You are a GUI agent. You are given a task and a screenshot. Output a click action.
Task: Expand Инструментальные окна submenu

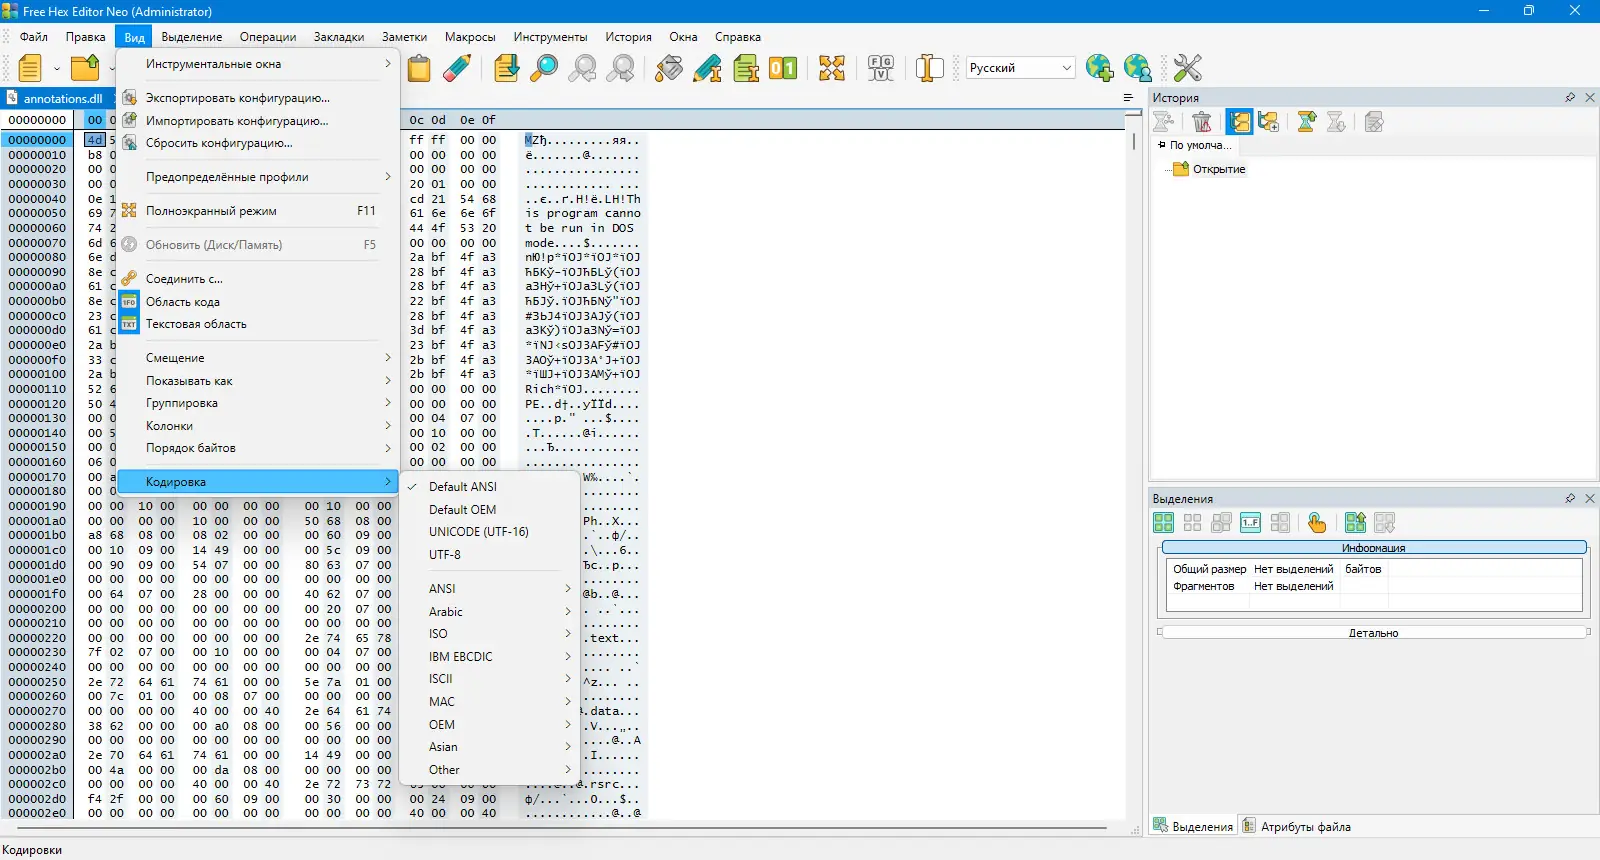pos(258,64)
